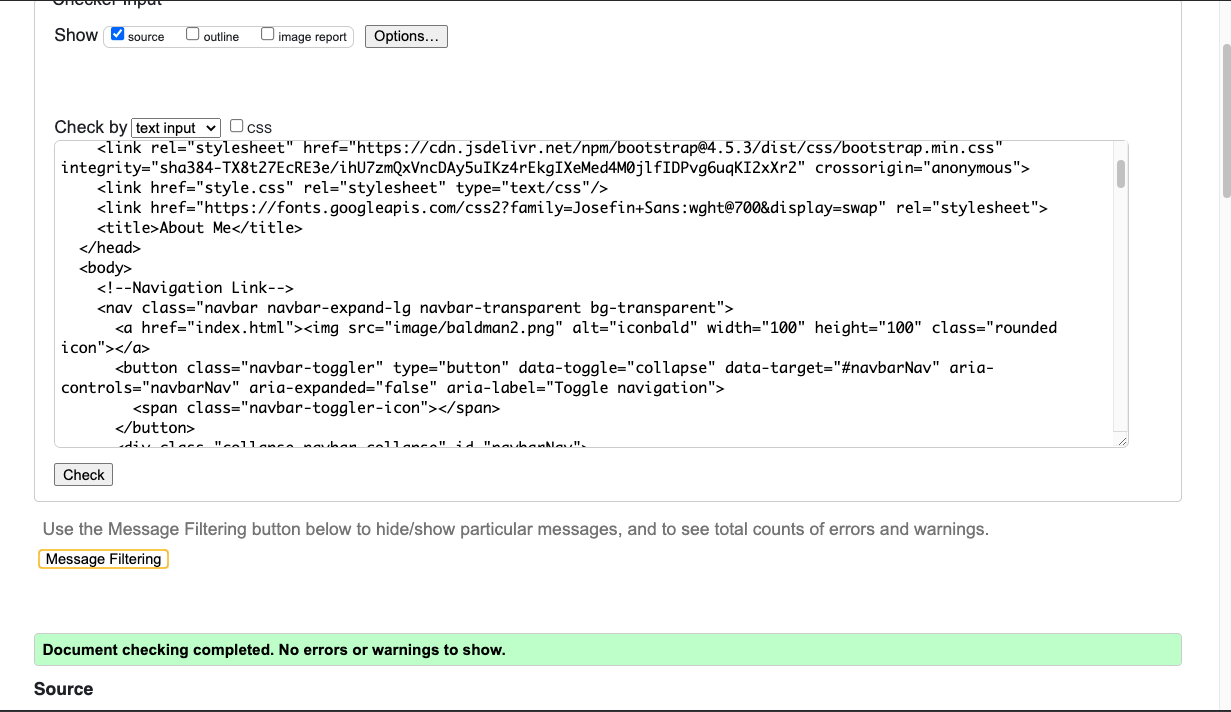Click the navbar-toggler-icon span line
Image resolution: width=1231 pixels, height=712 pixels.
(316, 408)
